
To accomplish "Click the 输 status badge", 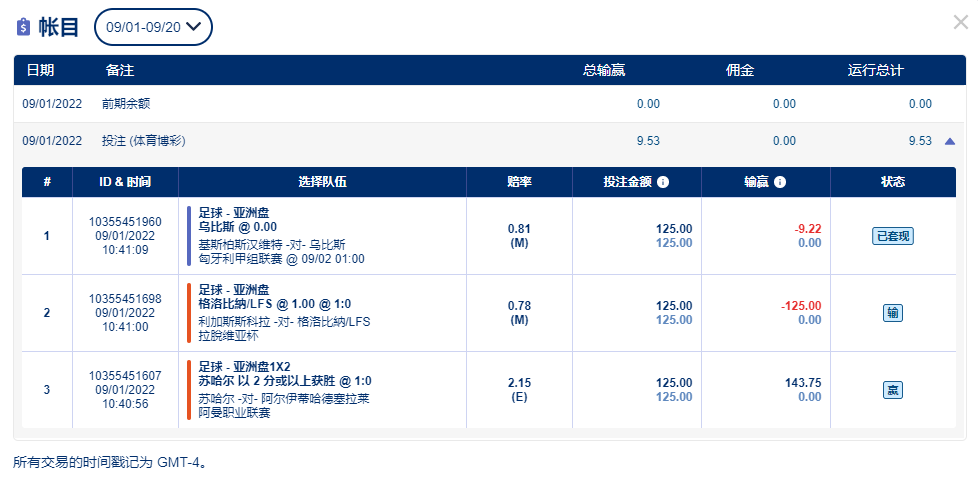I will (893, 313).
